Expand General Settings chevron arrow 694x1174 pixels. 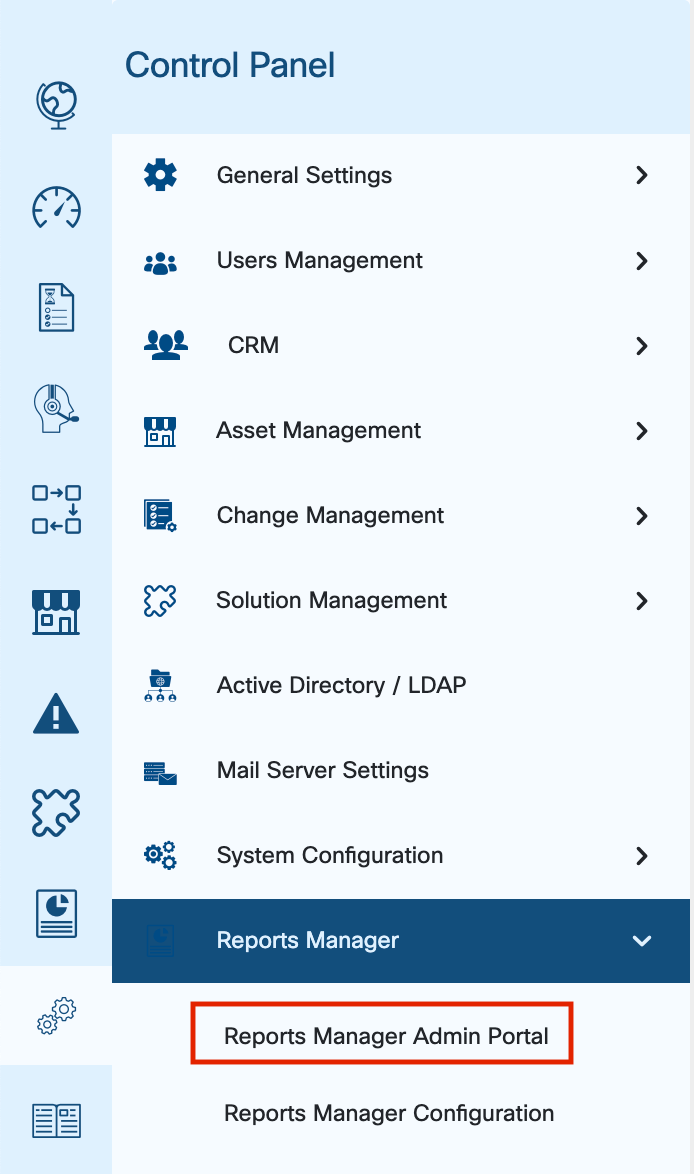(x=642, y=175)
